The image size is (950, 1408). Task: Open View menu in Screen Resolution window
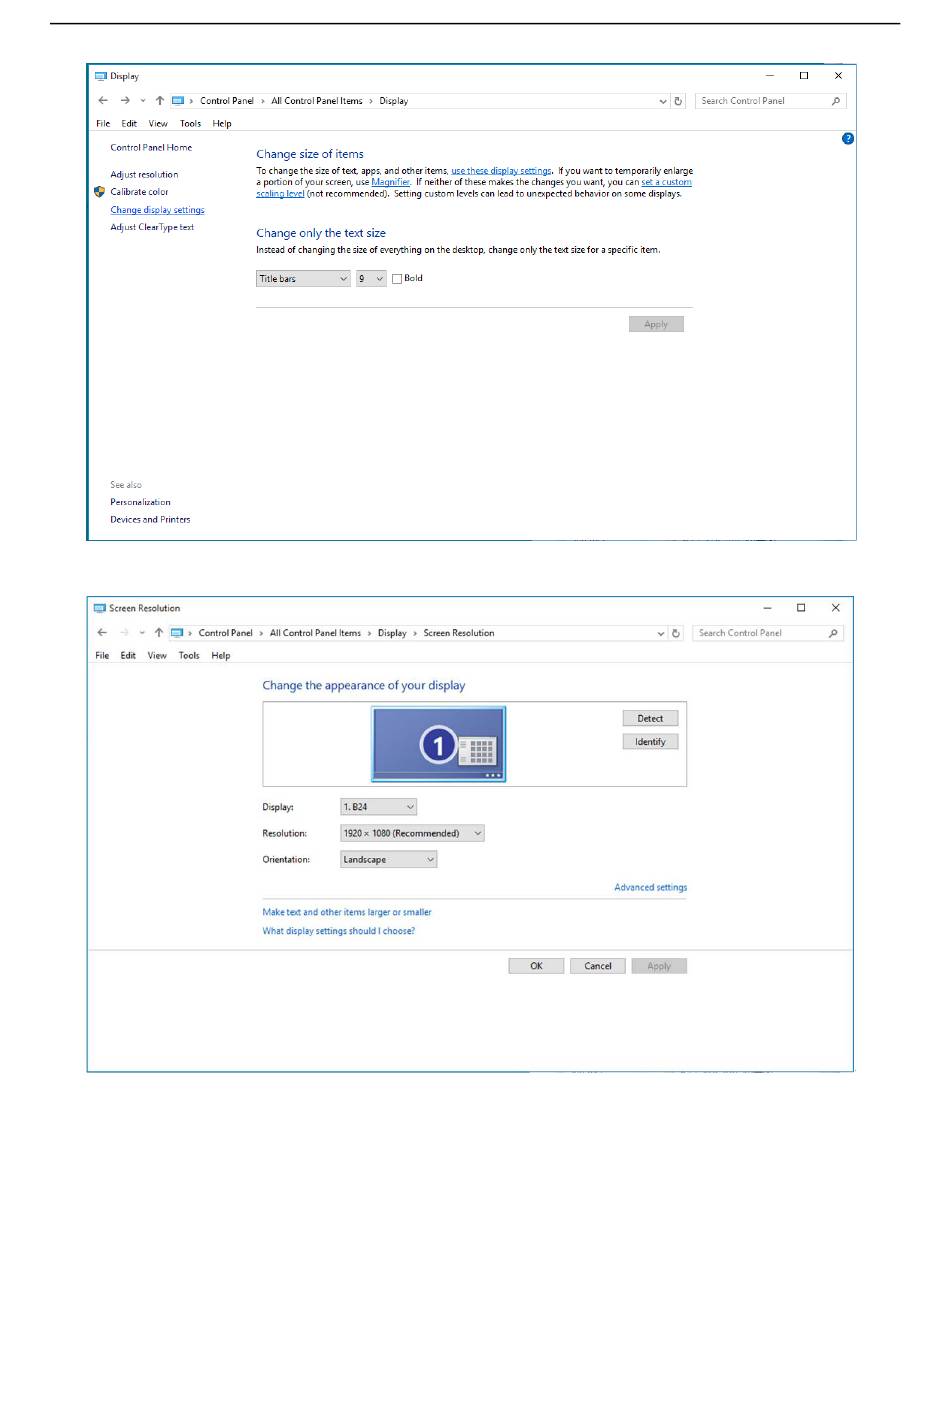(157, 656)
